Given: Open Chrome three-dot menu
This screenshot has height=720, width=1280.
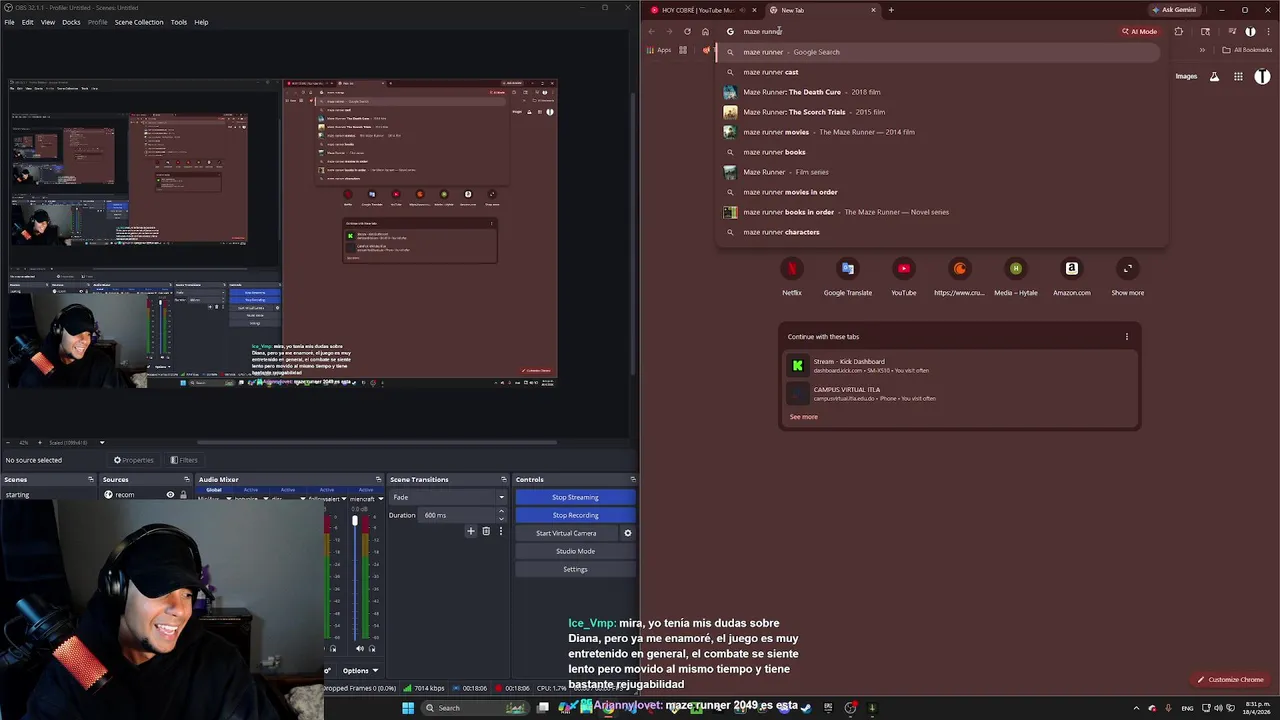Looking at the screenshot, I should click(1268, 31).
